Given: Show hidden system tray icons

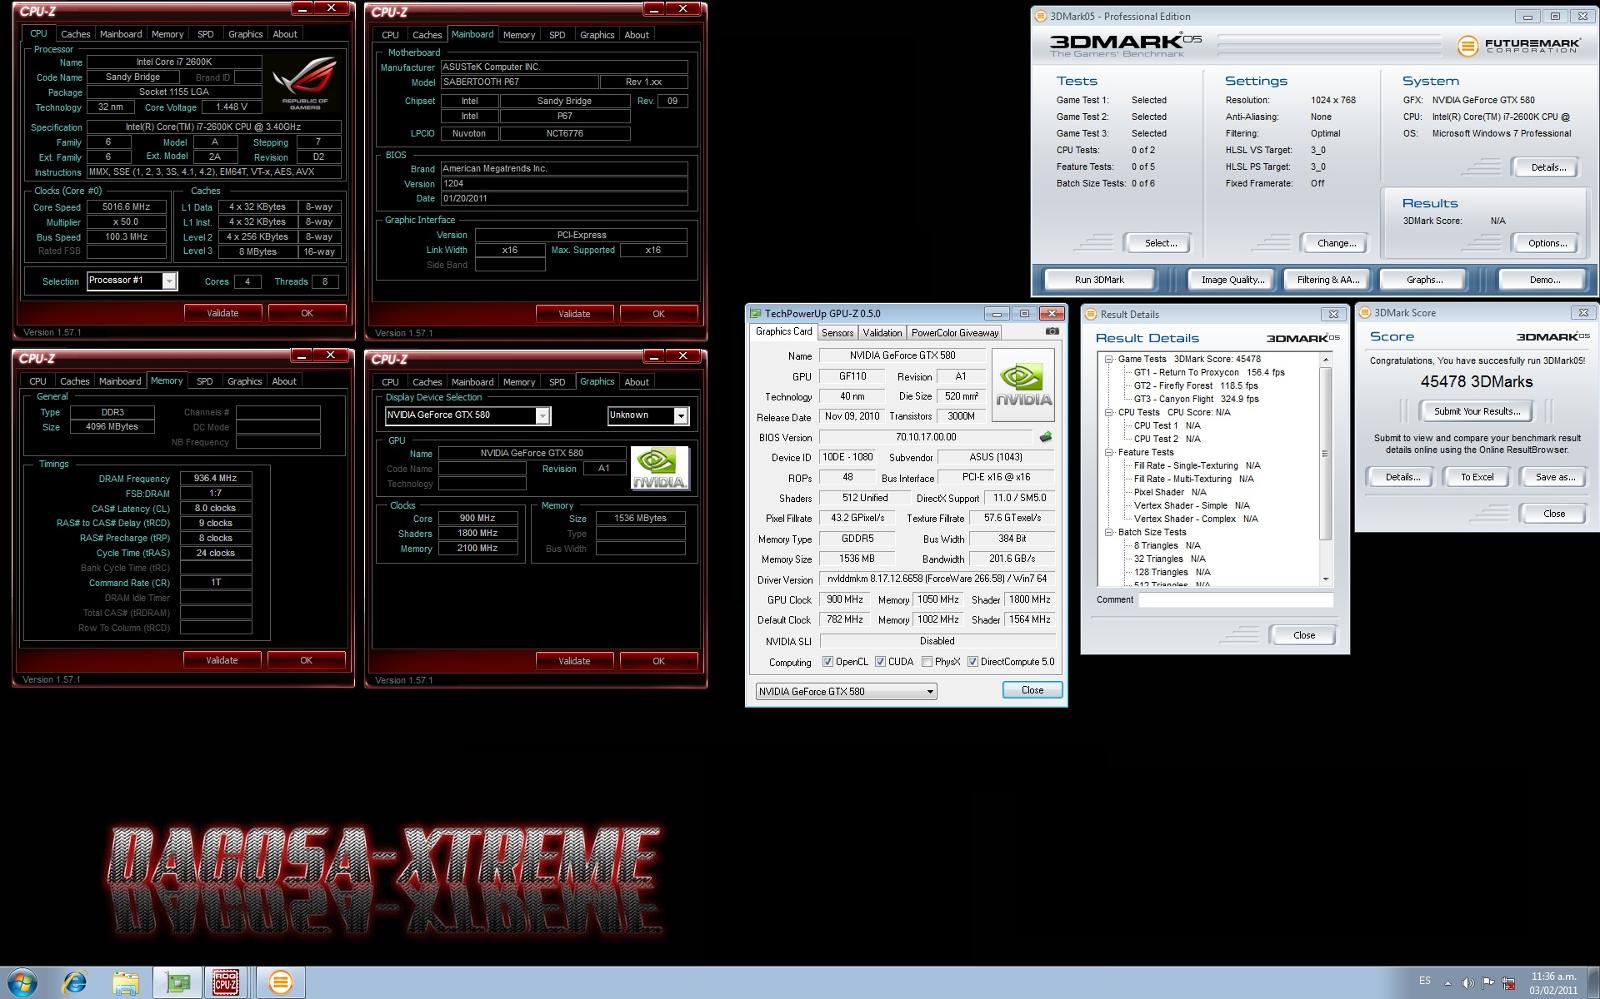Looking at the screenshot, I should pos(1449,982).
